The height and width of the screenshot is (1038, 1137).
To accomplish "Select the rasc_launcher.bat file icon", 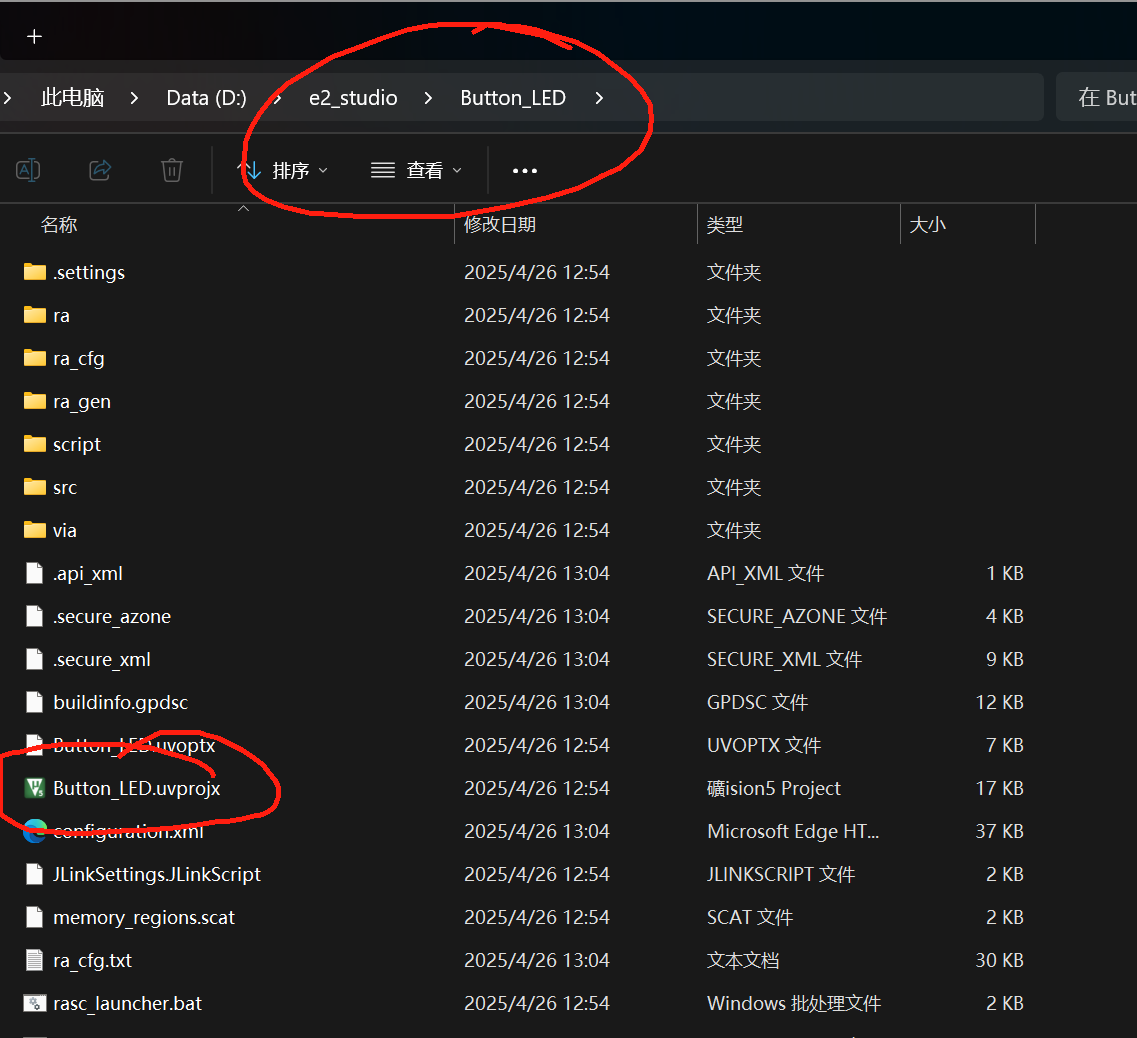I will pos(35,1003).
